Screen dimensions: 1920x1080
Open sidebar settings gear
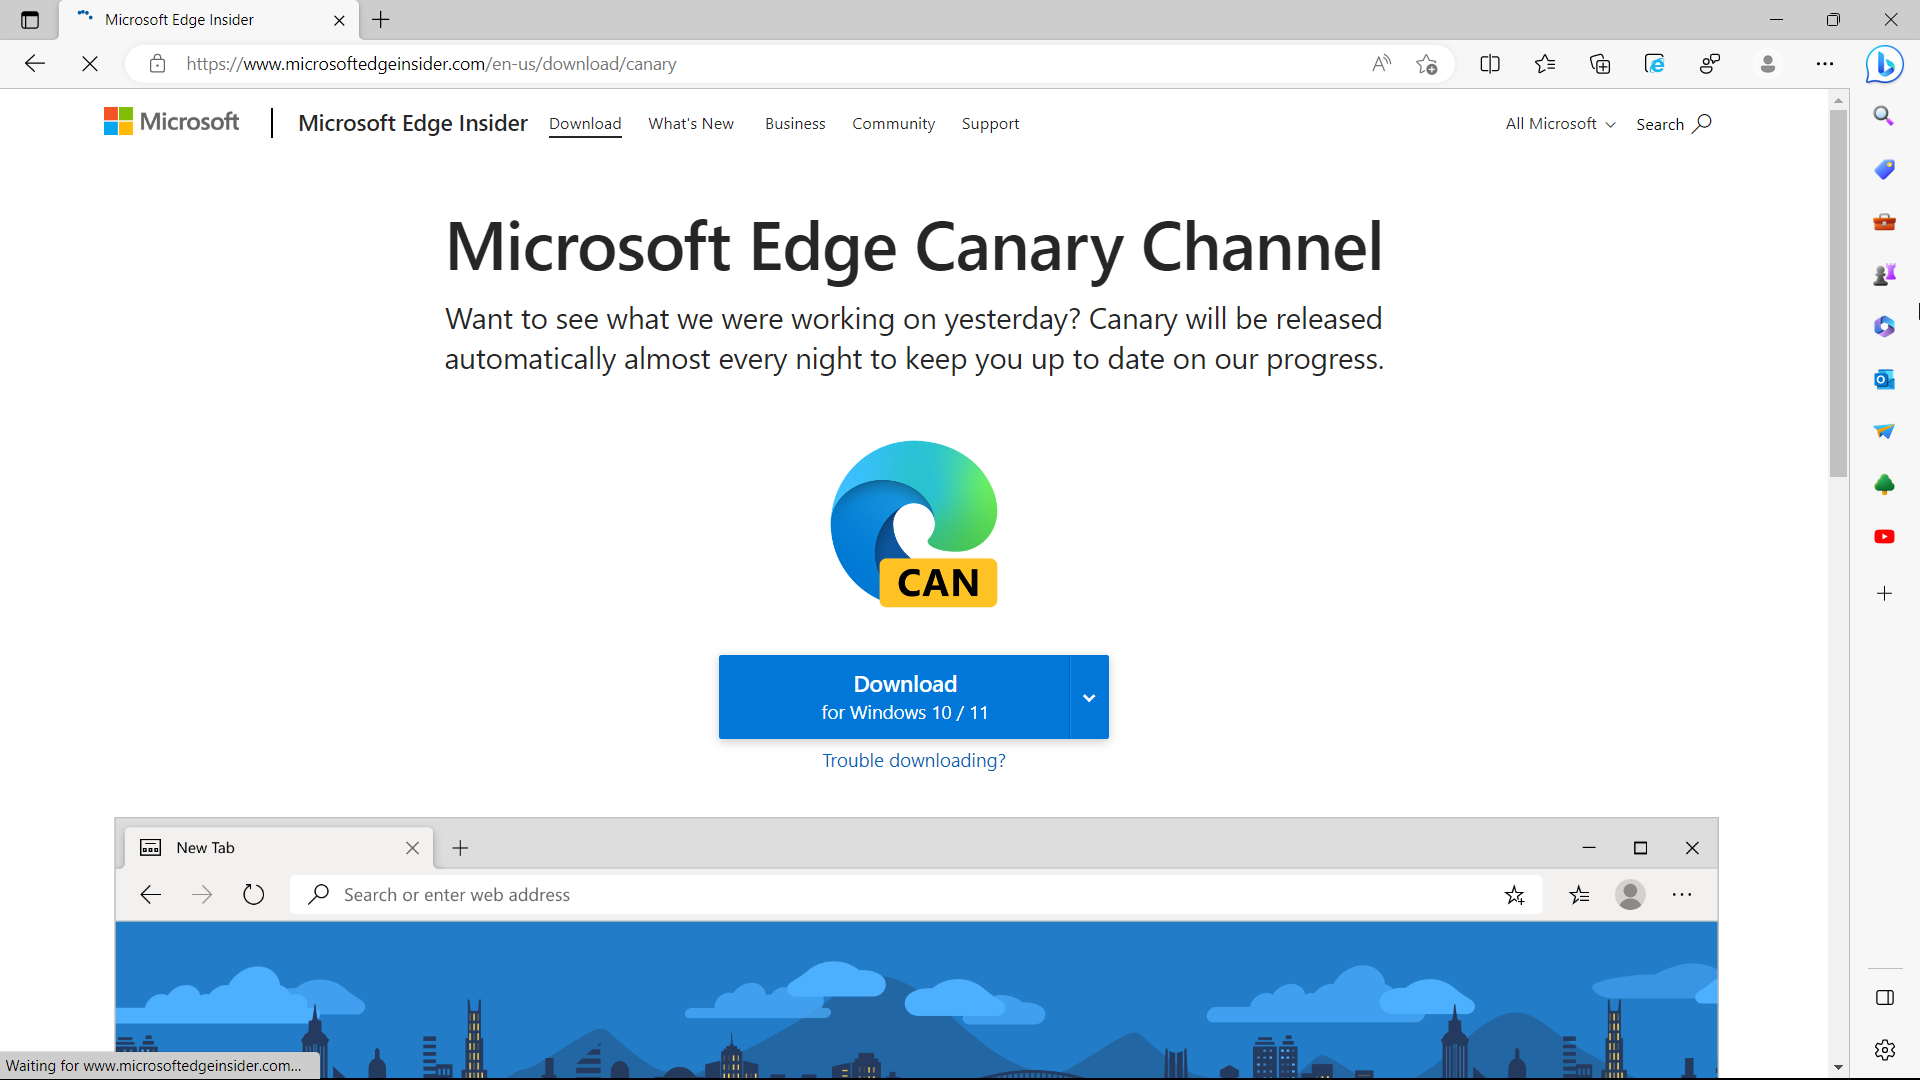tap(1884, 1050)
